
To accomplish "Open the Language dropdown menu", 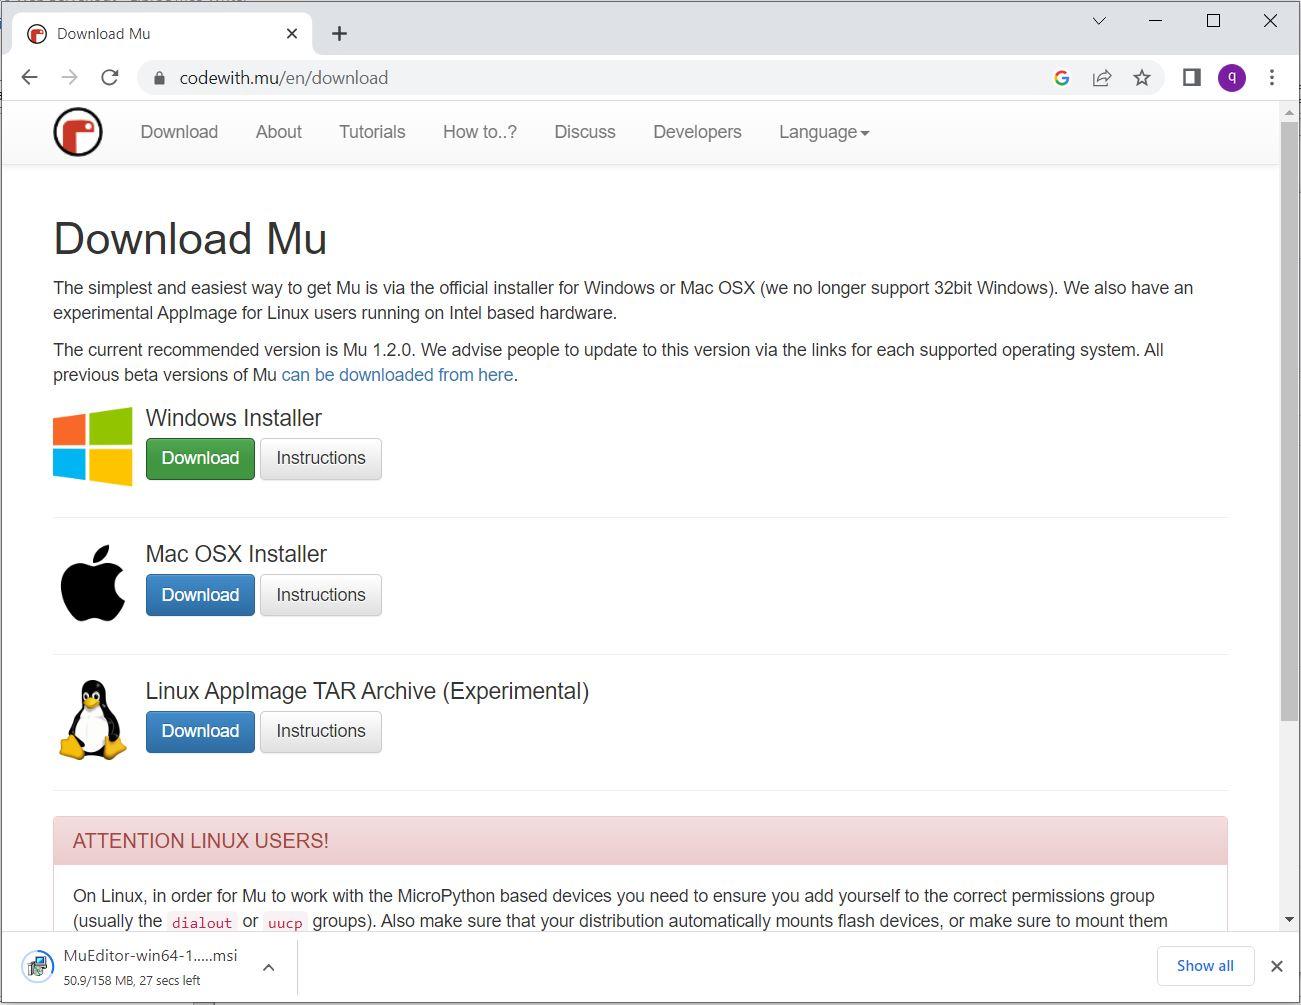I will pos(822,131).
